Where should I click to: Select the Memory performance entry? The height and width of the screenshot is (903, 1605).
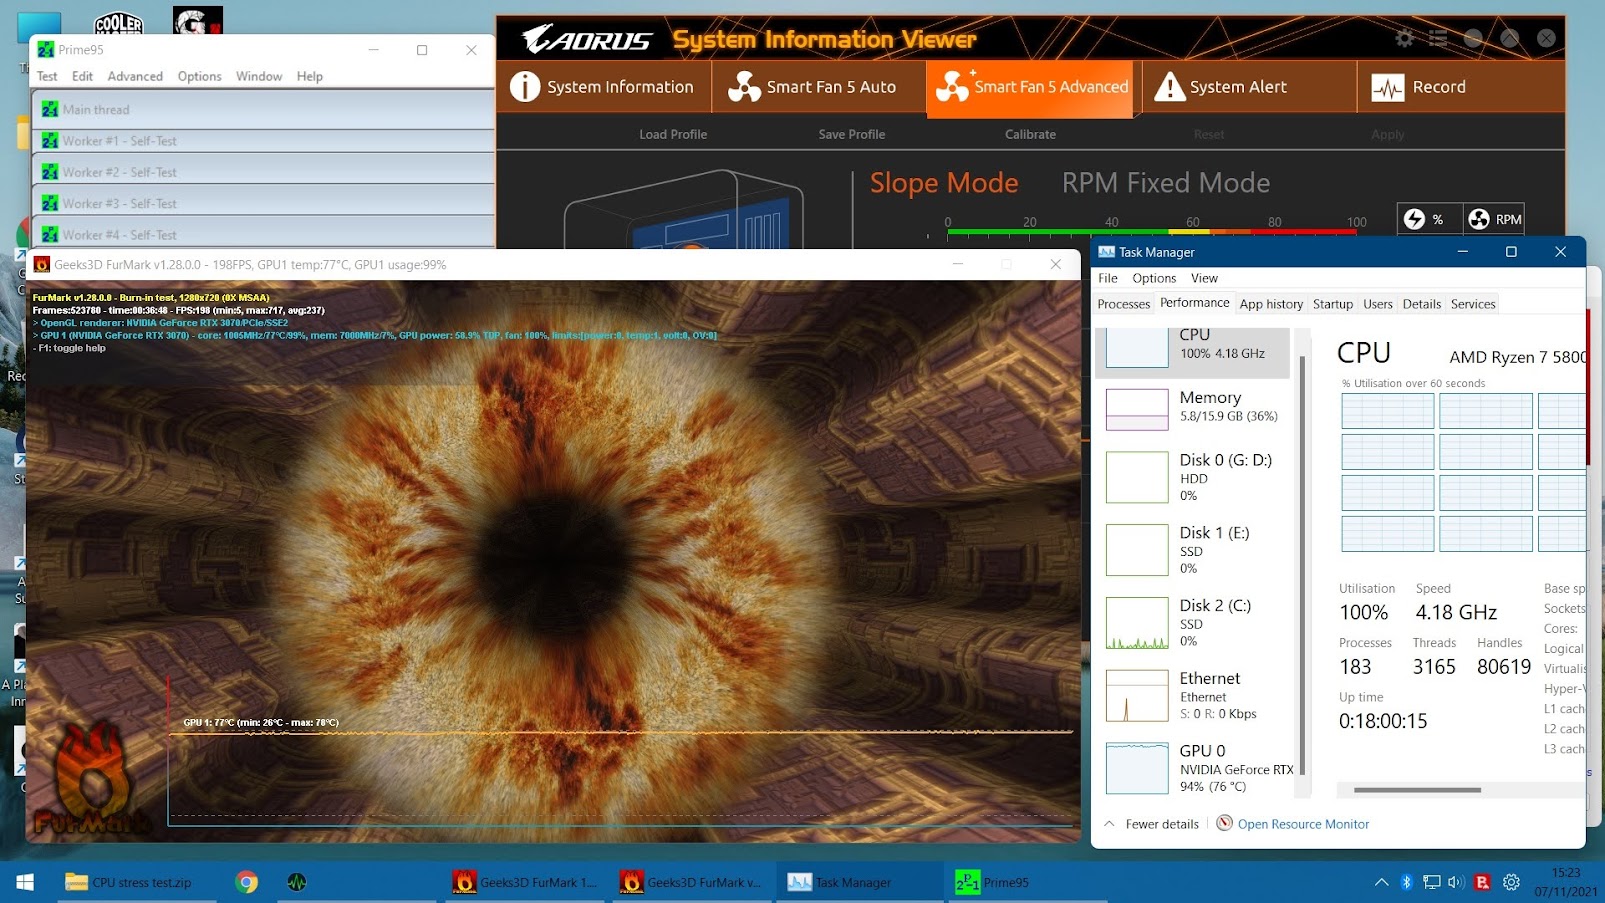pos(1192,407)
